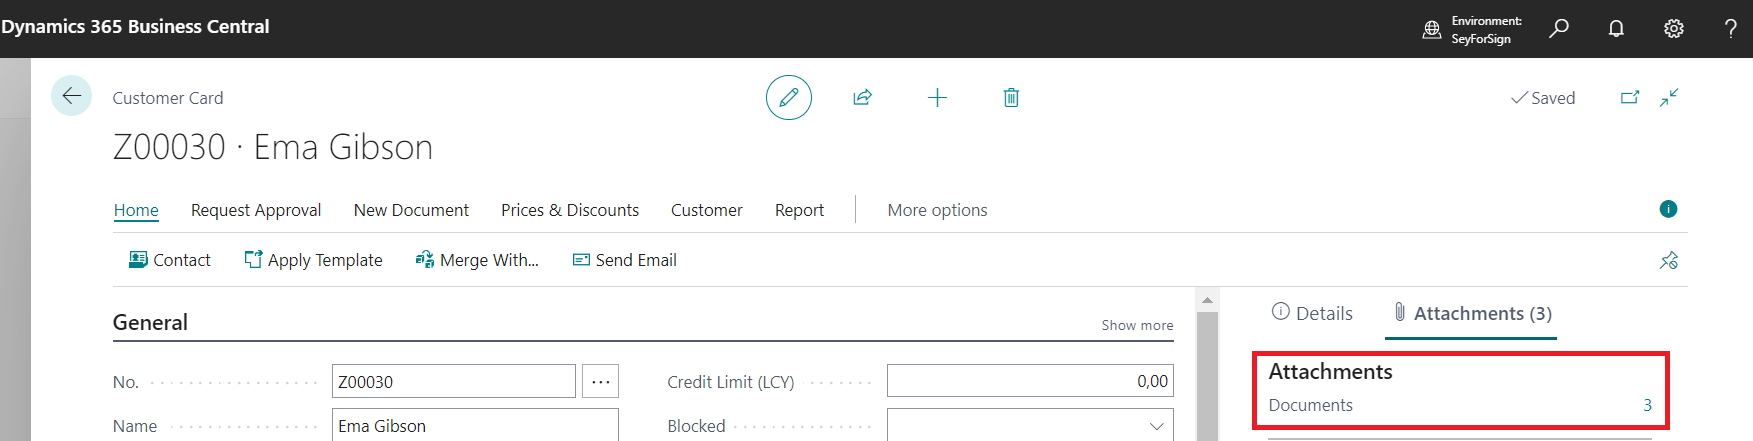Collapse the page with arrows icon
This screenshot has height=441, width=1753.
click(1669, 97)
